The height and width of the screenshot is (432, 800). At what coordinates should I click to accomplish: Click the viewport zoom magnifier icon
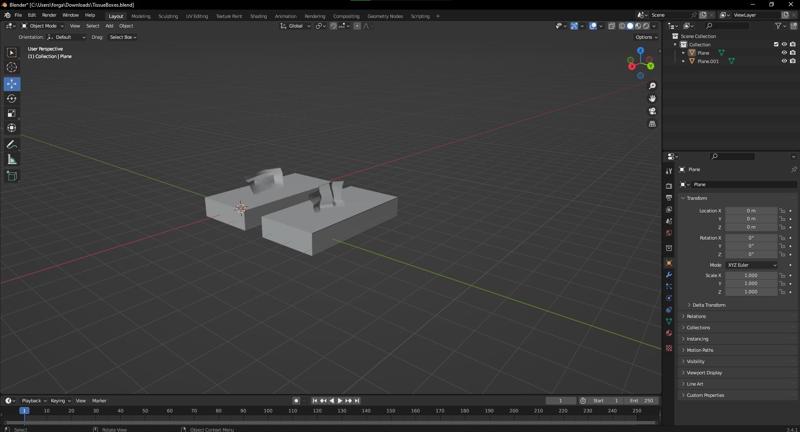pos(652,86)
